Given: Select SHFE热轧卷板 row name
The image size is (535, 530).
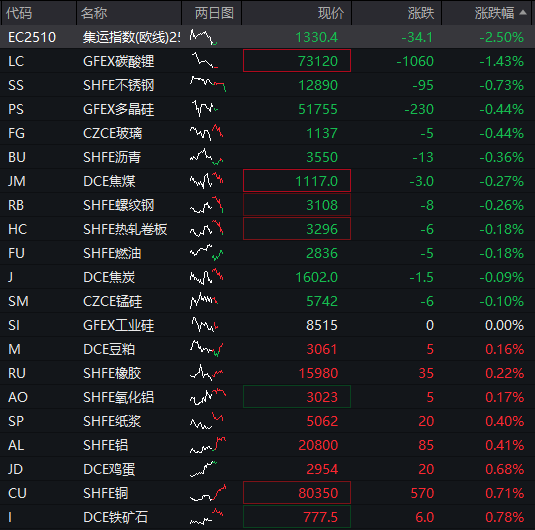Looking at the screenshot, I should point(125,229).
